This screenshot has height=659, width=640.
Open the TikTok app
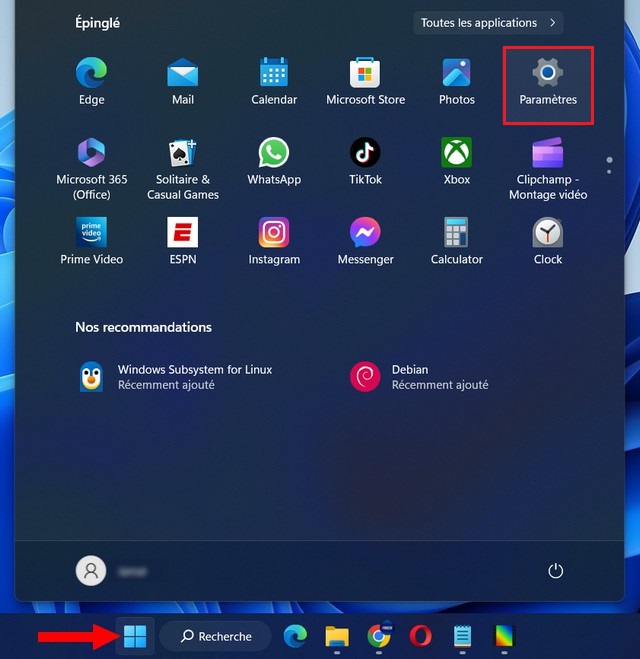[365, 162]
